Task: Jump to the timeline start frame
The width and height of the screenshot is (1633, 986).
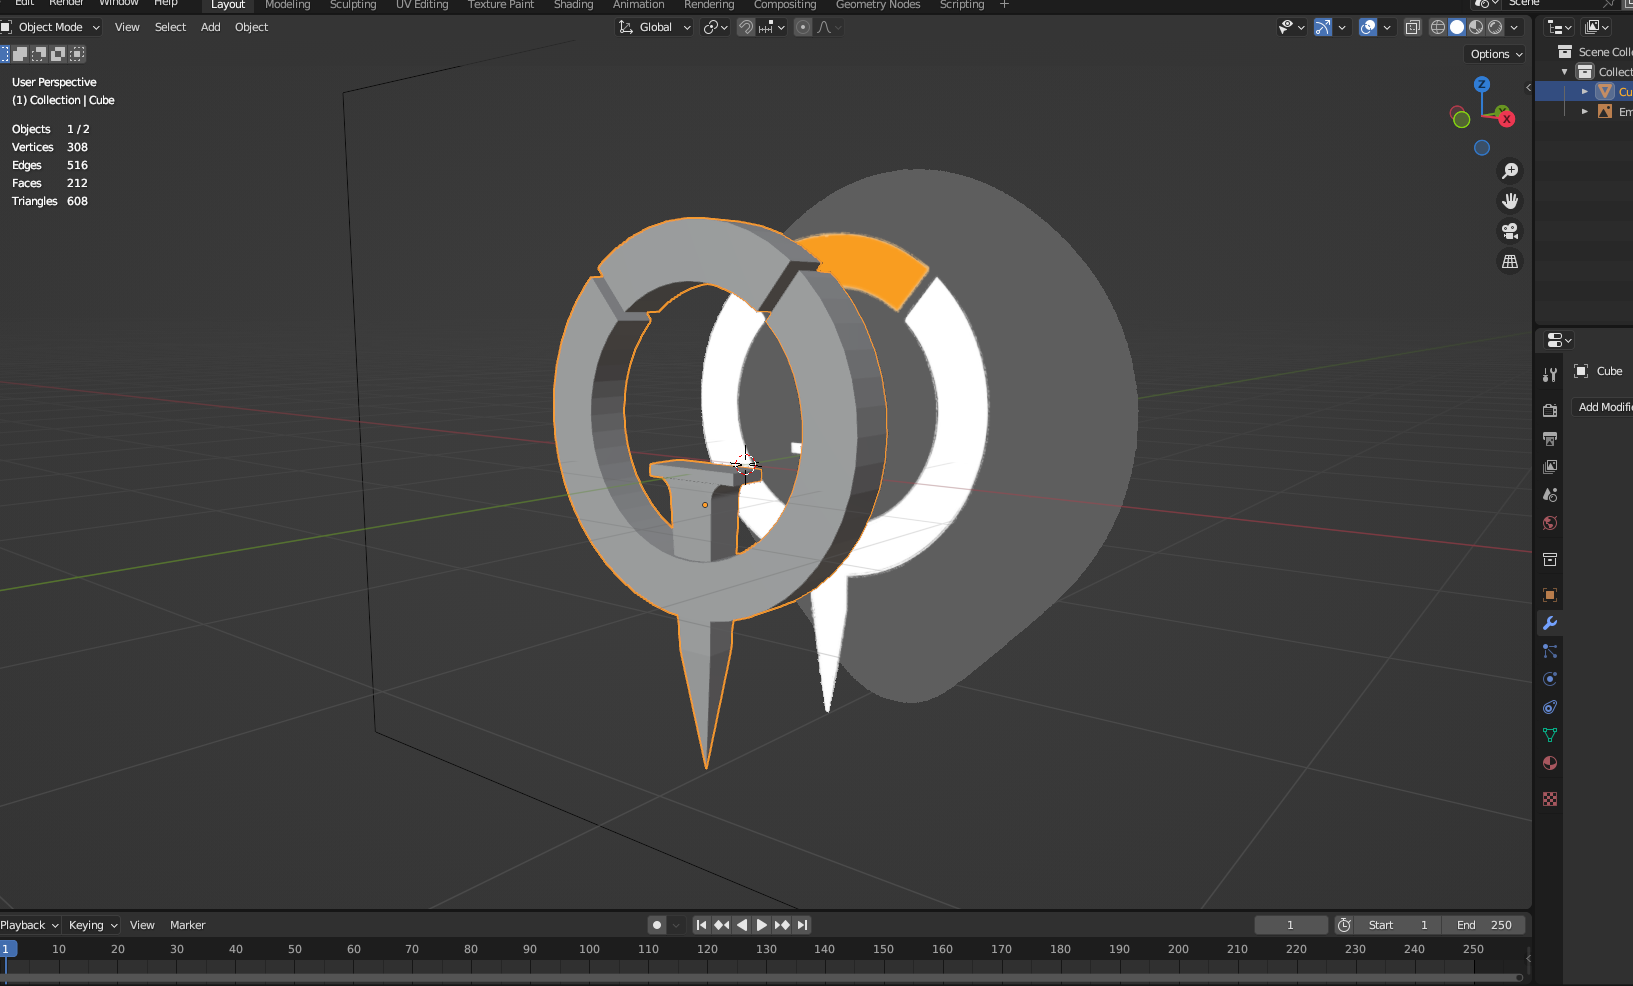Action: click(x=701, y=925)
